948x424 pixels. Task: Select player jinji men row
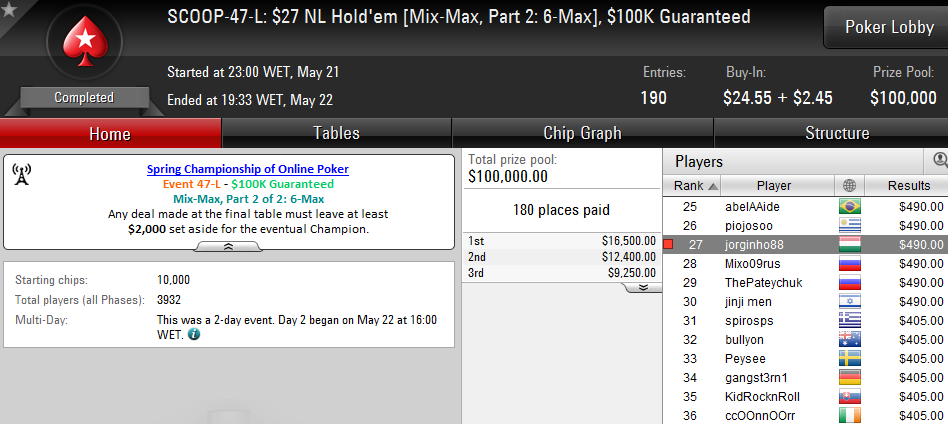[805, 302]
